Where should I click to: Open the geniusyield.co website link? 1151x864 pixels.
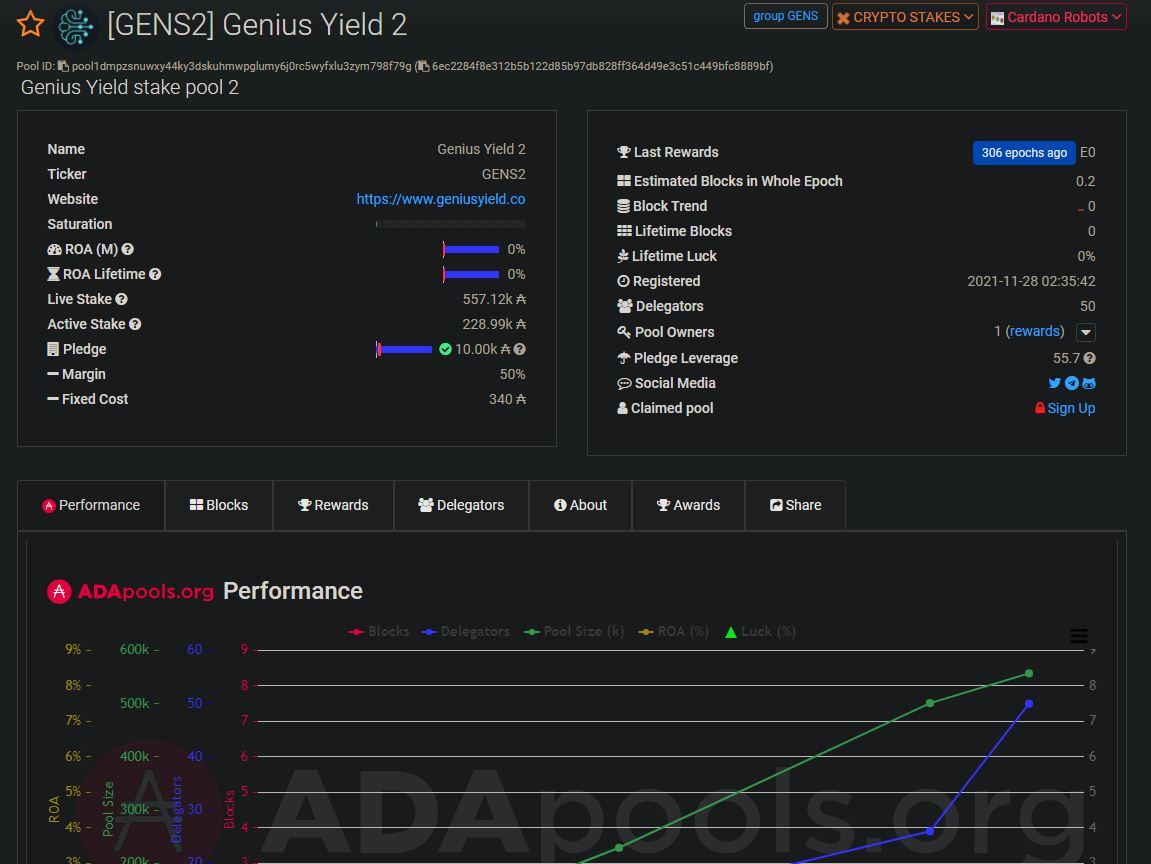tap(440, 199)
